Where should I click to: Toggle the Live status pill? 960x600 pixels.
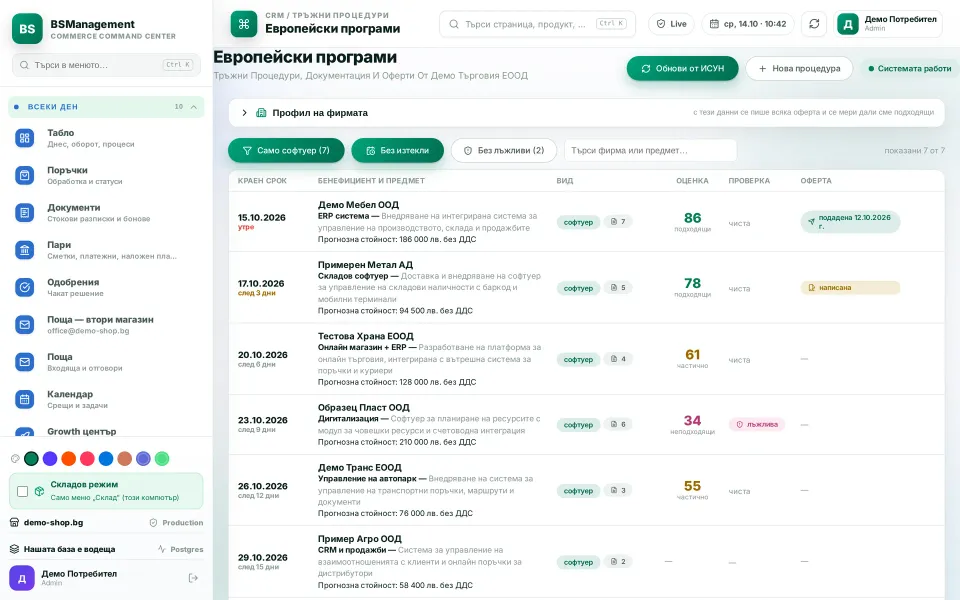tap(671, 24)
